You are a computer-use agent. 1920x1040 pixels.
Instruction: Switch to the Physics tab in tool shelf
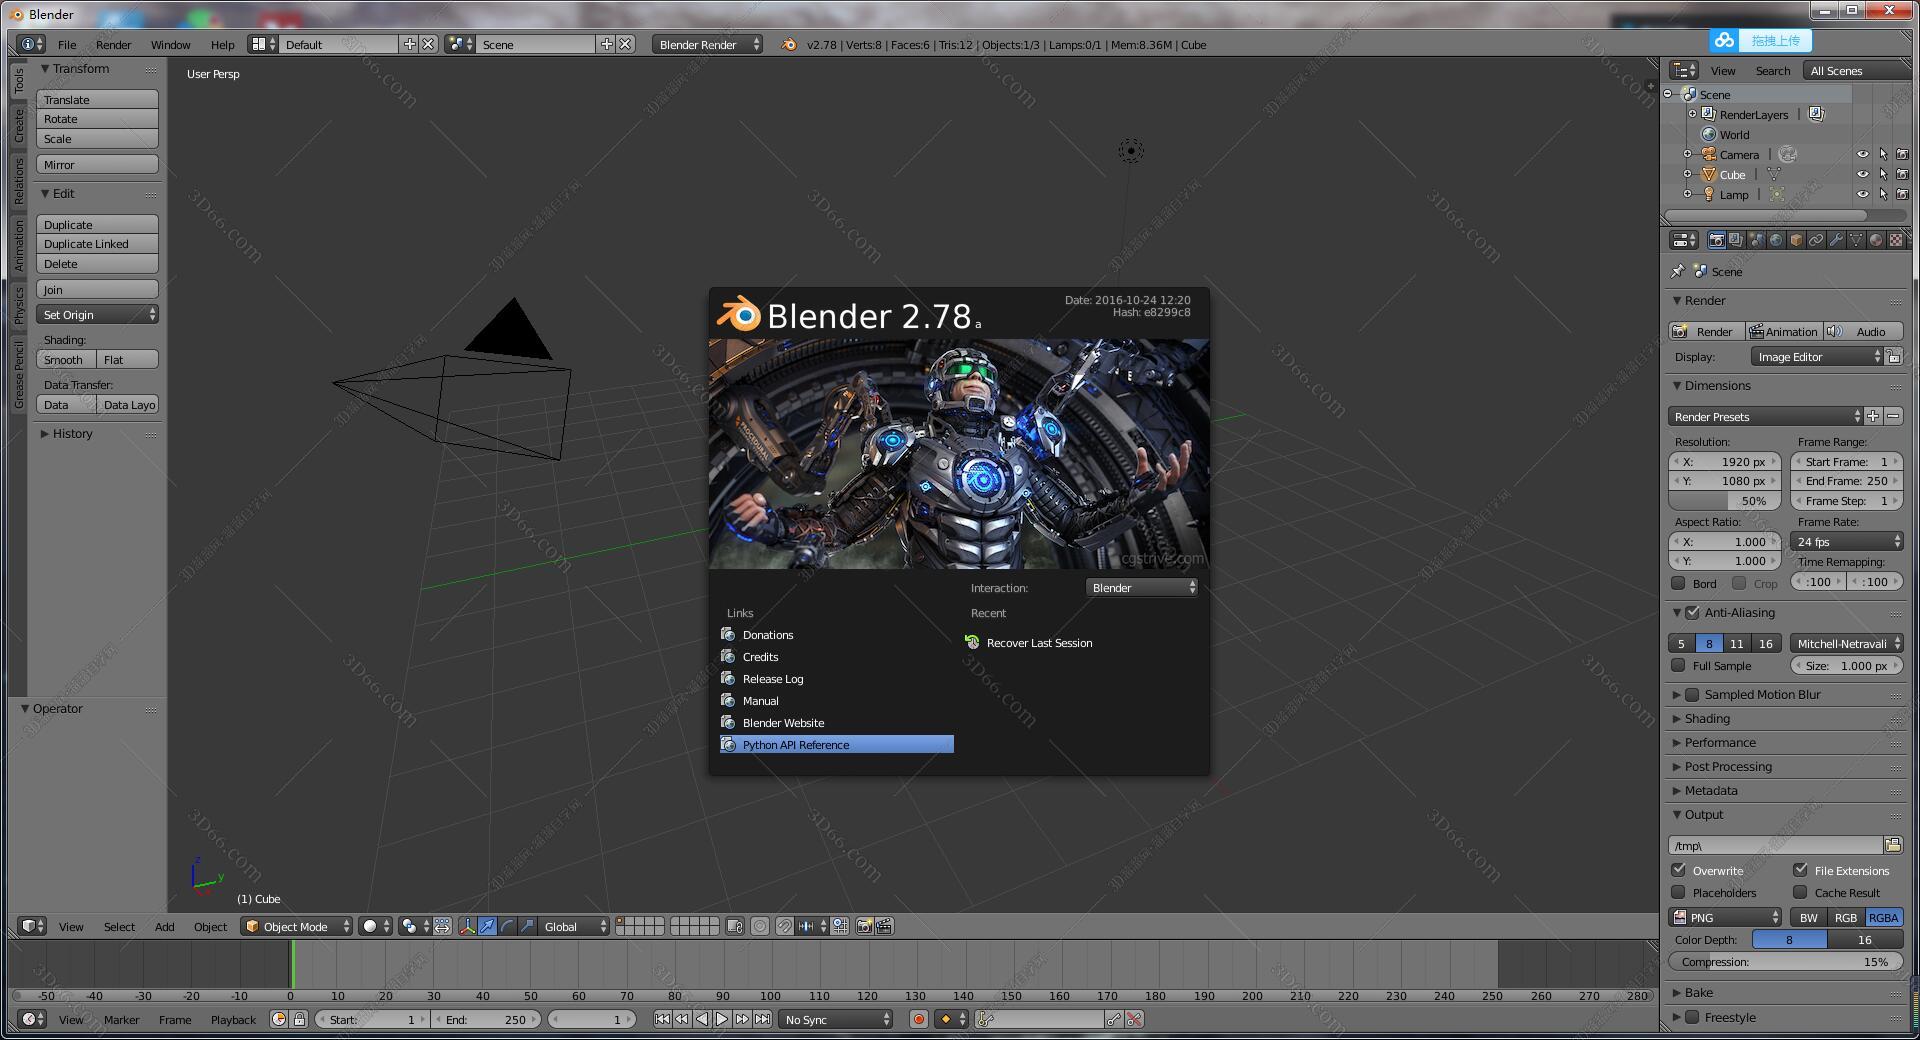tap(18, 305)
